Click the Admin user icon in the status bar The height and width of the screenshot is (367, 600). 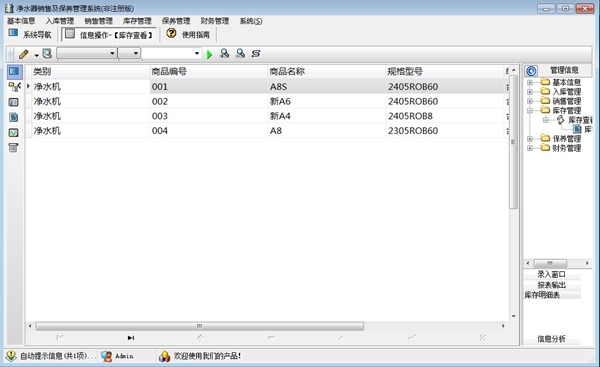click(x=107, y=356)
